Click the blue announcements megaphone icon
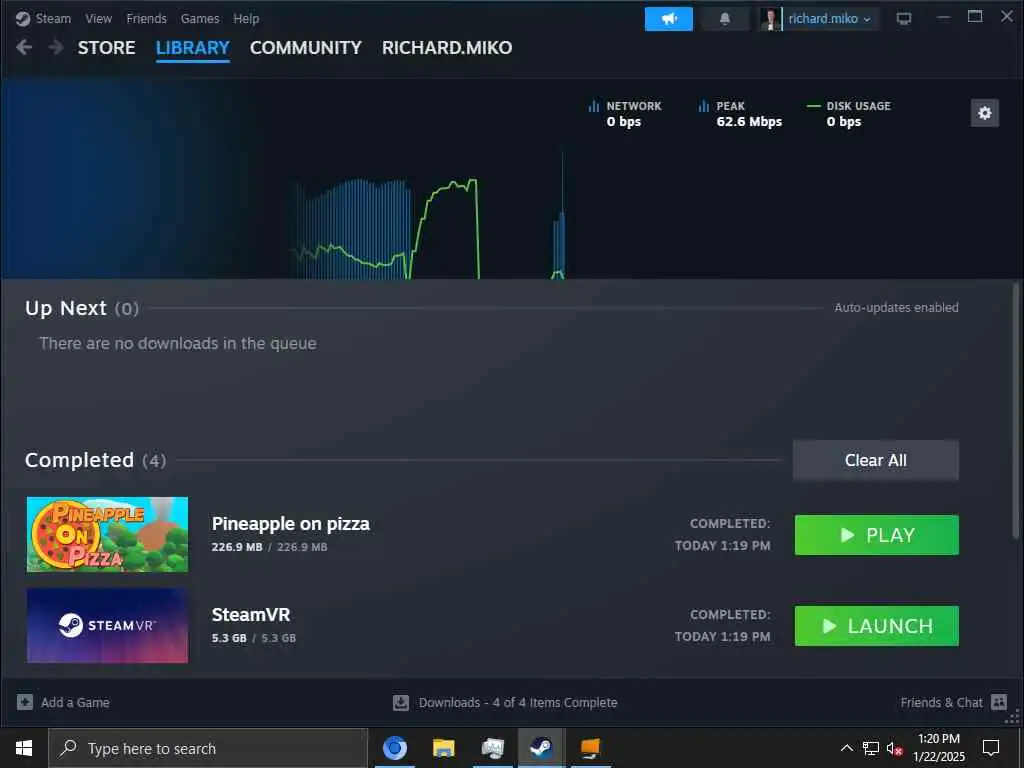Viewport: 1024px width, 768px height. click(x=669, y=19)
